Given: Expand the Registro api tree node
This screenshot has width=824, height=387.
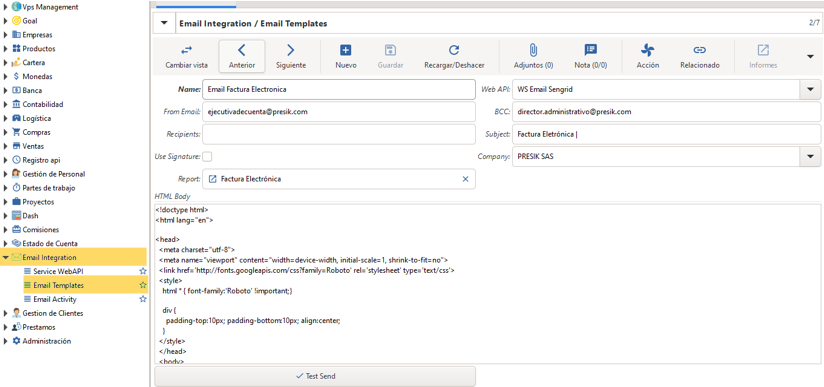Looking at the screenshot, I should click(x=6, y=160).
